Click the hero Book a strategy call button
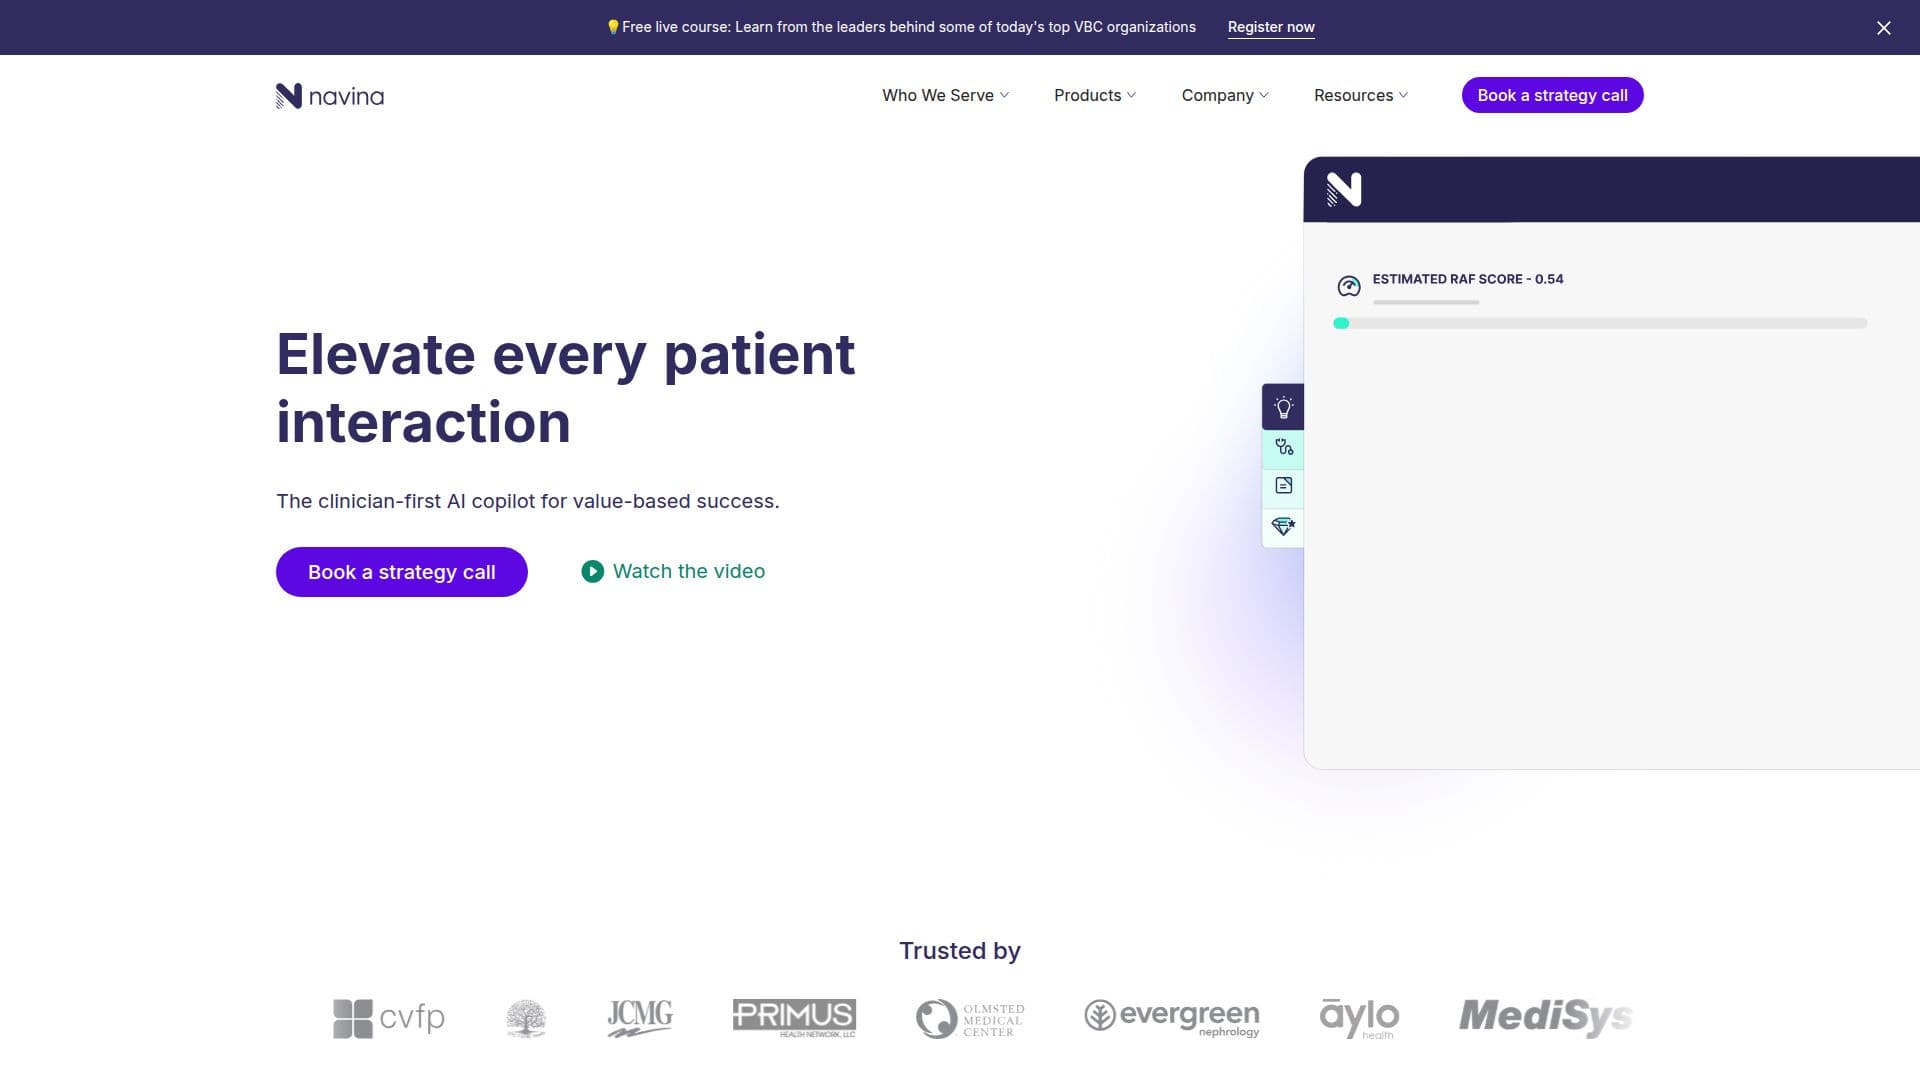 click(x=402, y=572)
